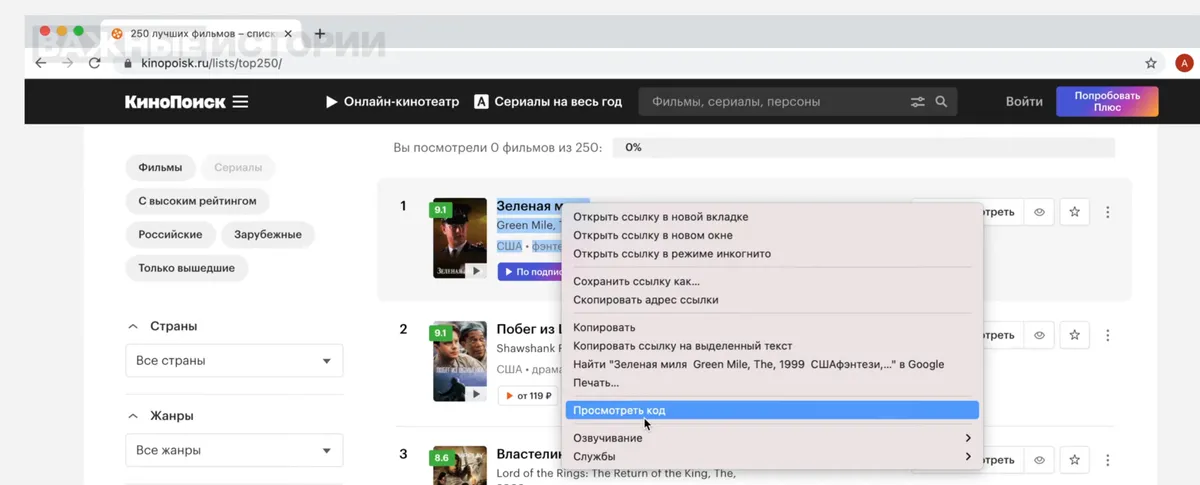Image resolution: width=1200 pixels, height=485 pixels.
Task: Add Властелин колец to favorites star
Action: (1074, 460)
